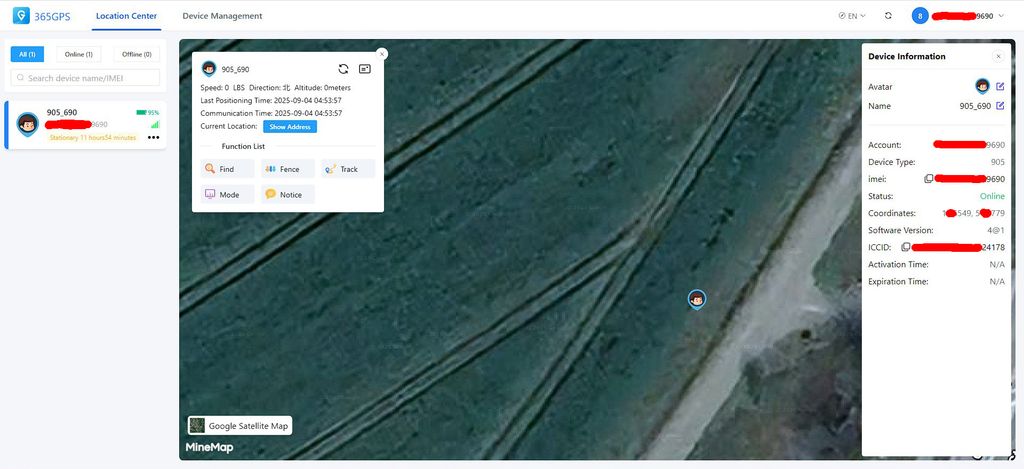Click the search magnifier icon

tap(21, 78)
